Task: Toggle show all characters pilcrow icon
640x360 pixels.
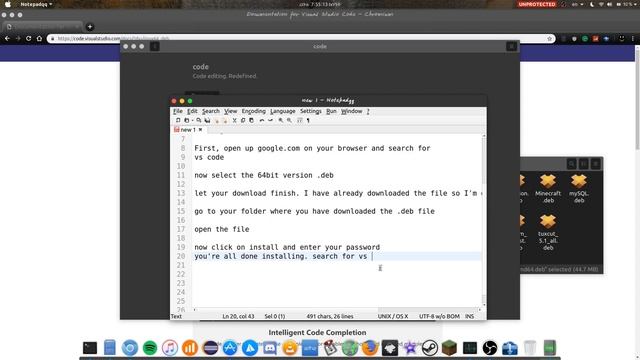Action: click(308, 120)
